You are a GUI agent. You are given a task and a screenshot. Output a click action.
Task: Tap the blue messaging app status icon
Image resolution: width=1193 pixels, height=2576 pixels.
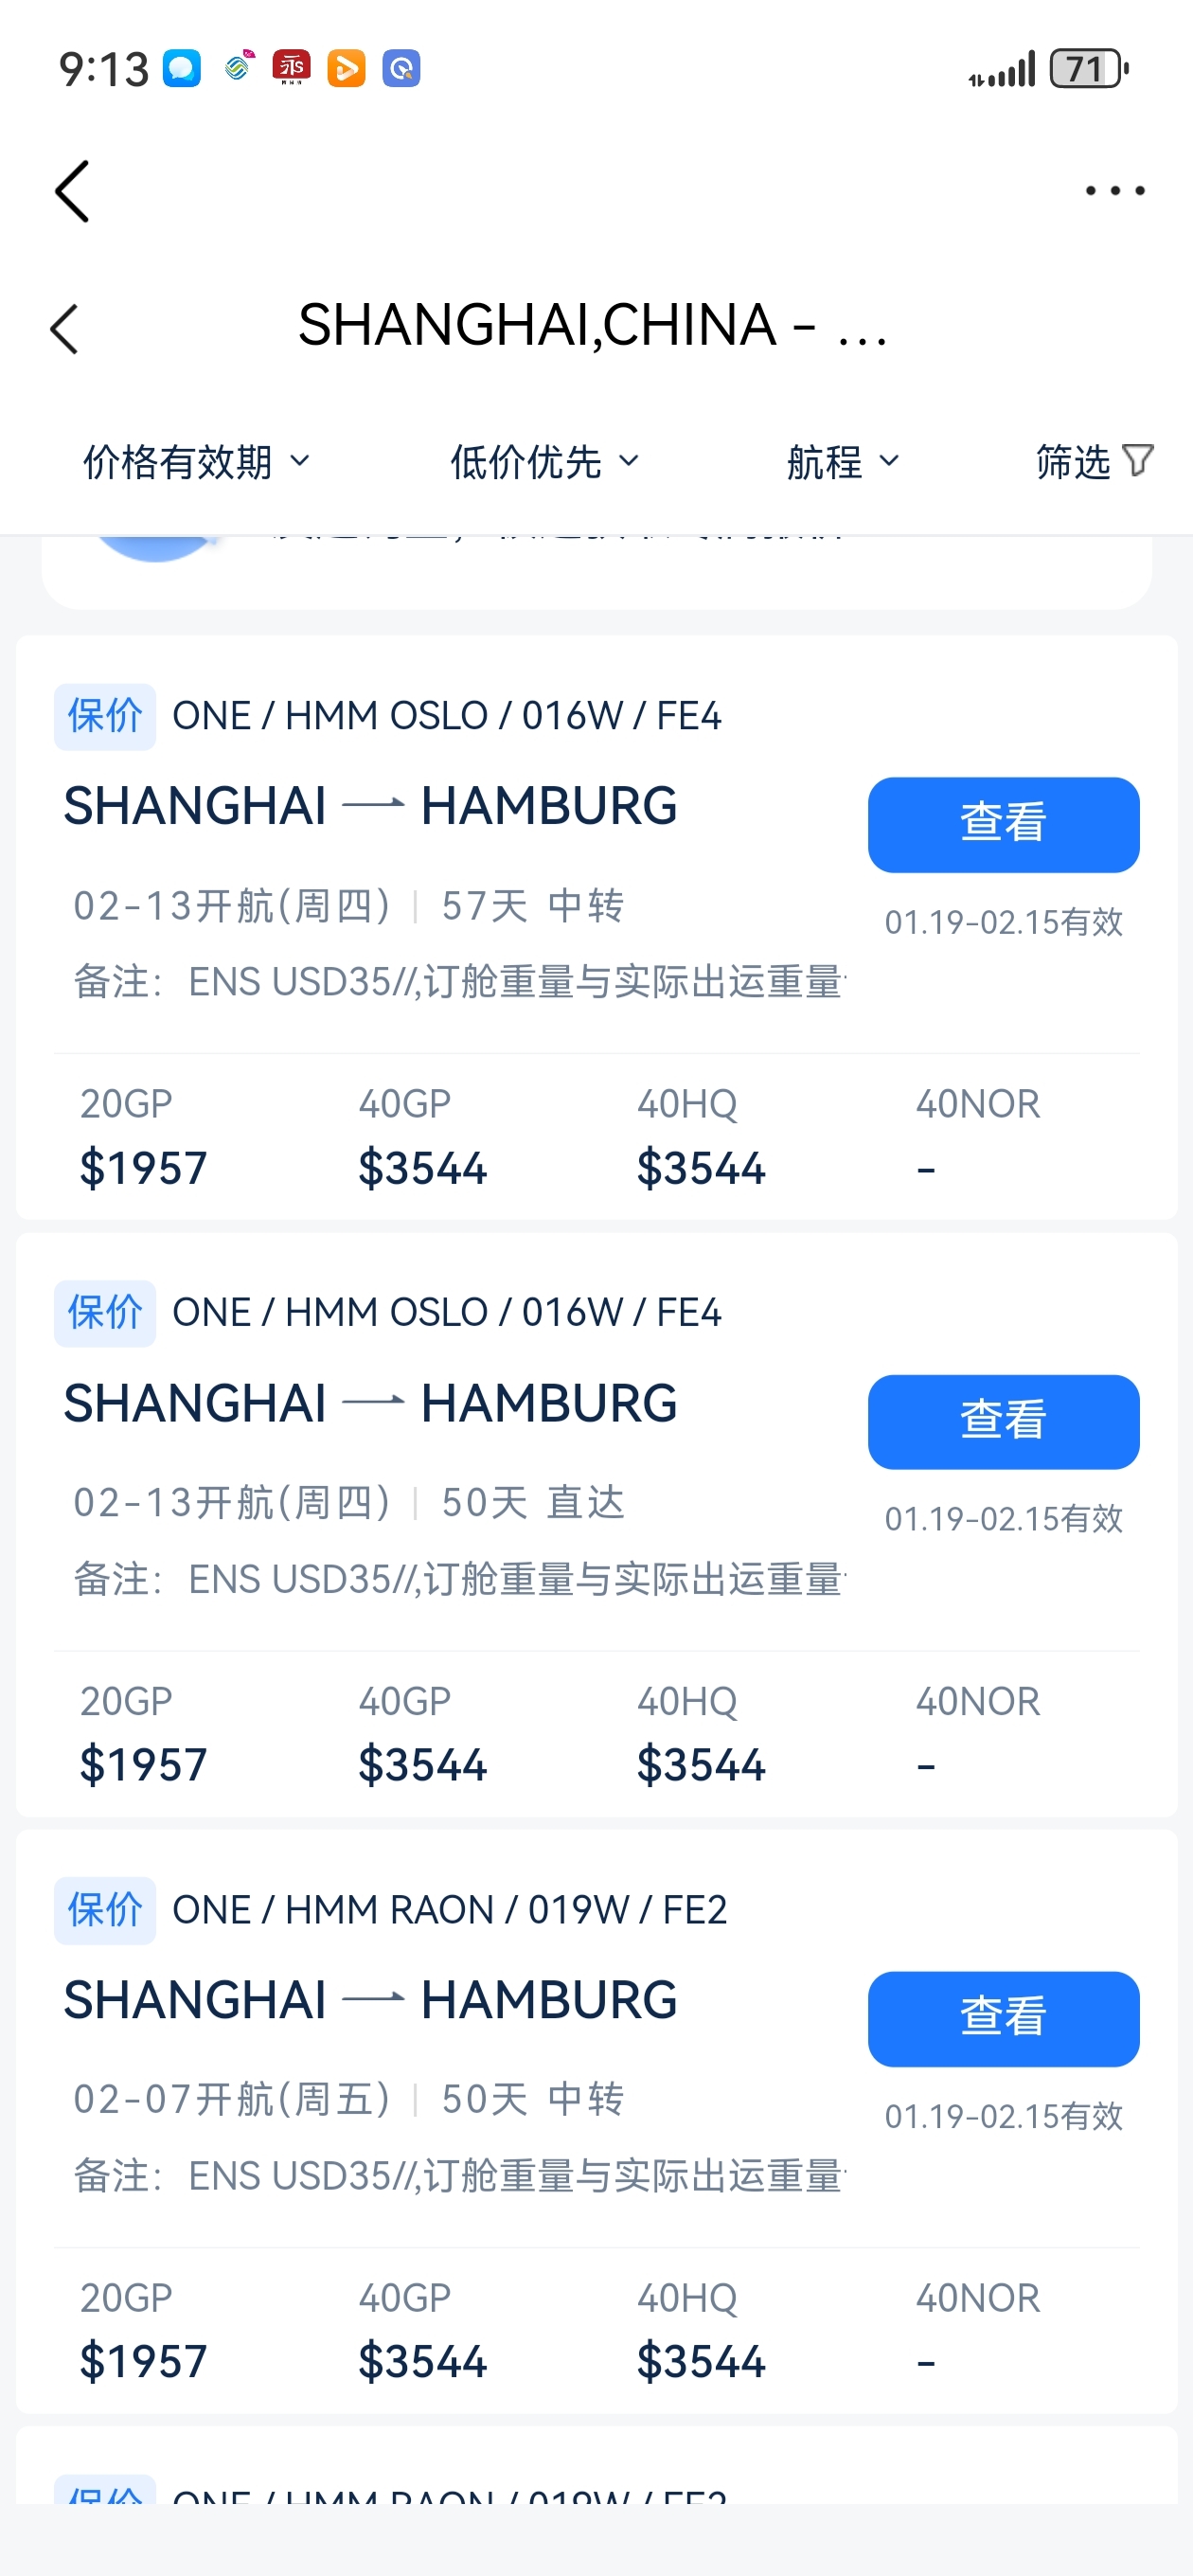(x=182, y=68)
